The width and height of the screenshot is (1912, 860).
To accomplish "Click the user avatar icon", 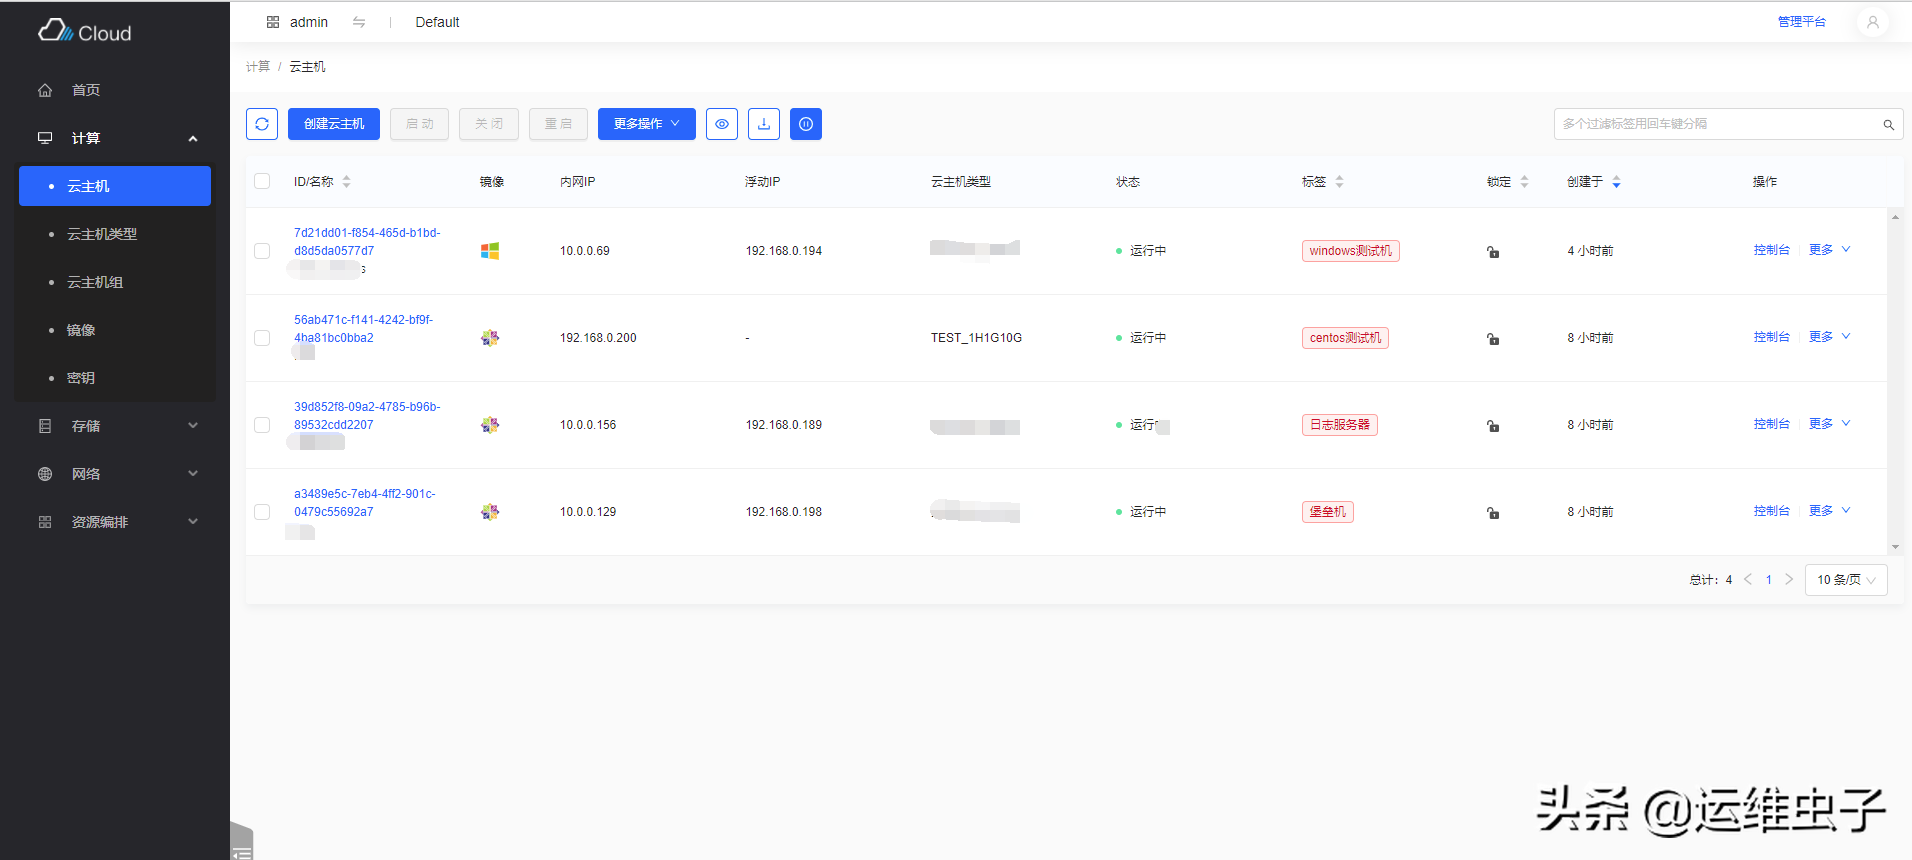I will 1872,22.
